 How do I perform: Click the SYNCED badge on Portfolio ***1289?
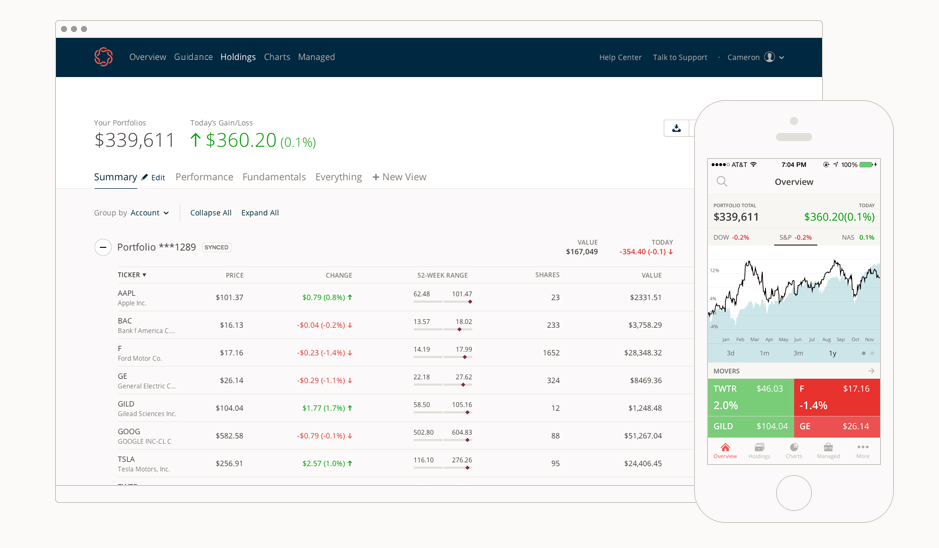[216, 247]
